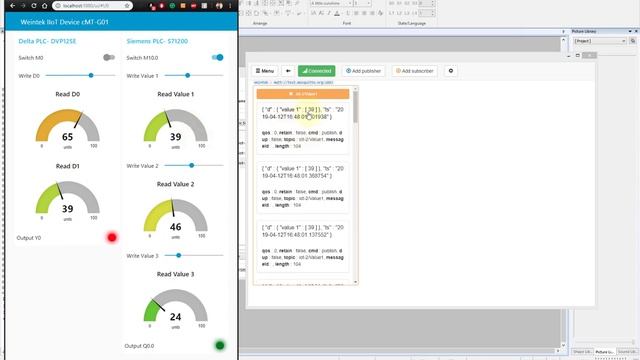
Task: Click the broker address link below Menu
Action: pos(293,82)
